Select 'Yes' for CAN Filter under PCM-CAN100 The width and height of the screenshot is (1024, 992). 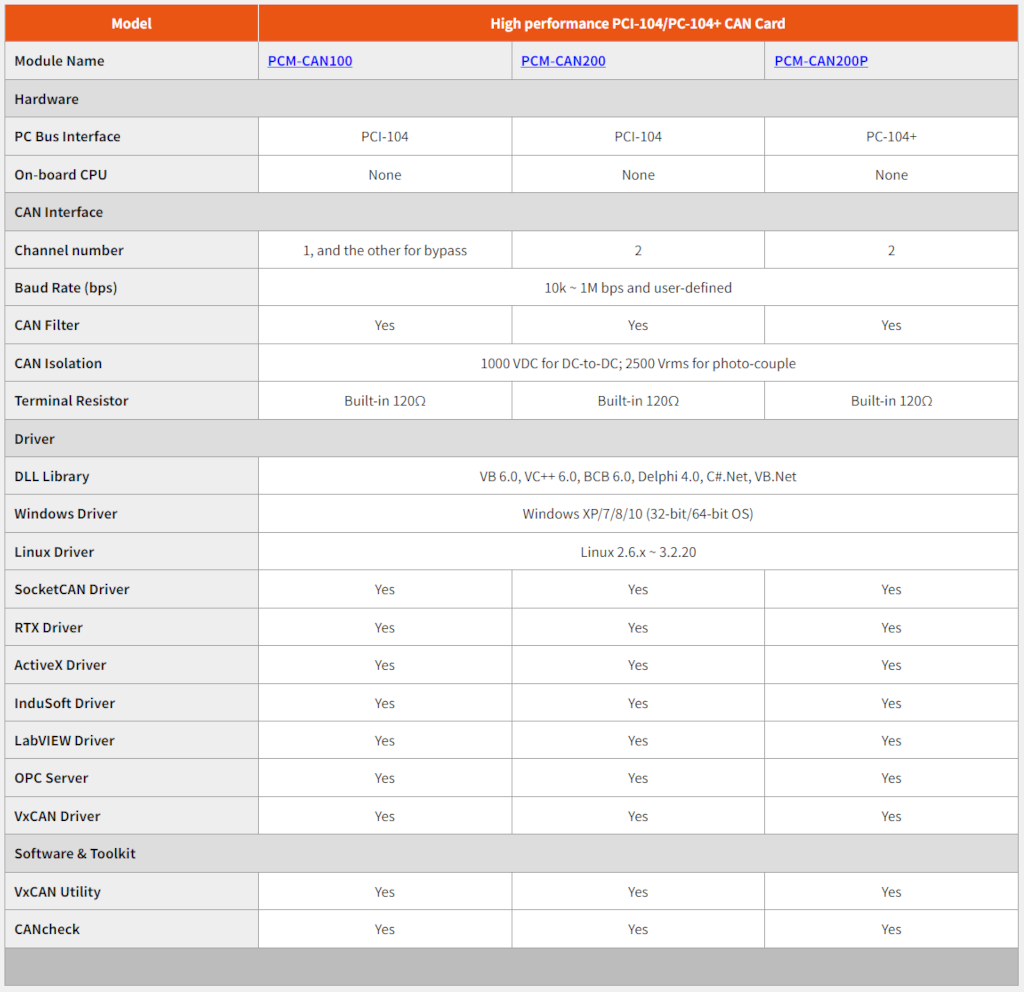(x=385, y=325)
